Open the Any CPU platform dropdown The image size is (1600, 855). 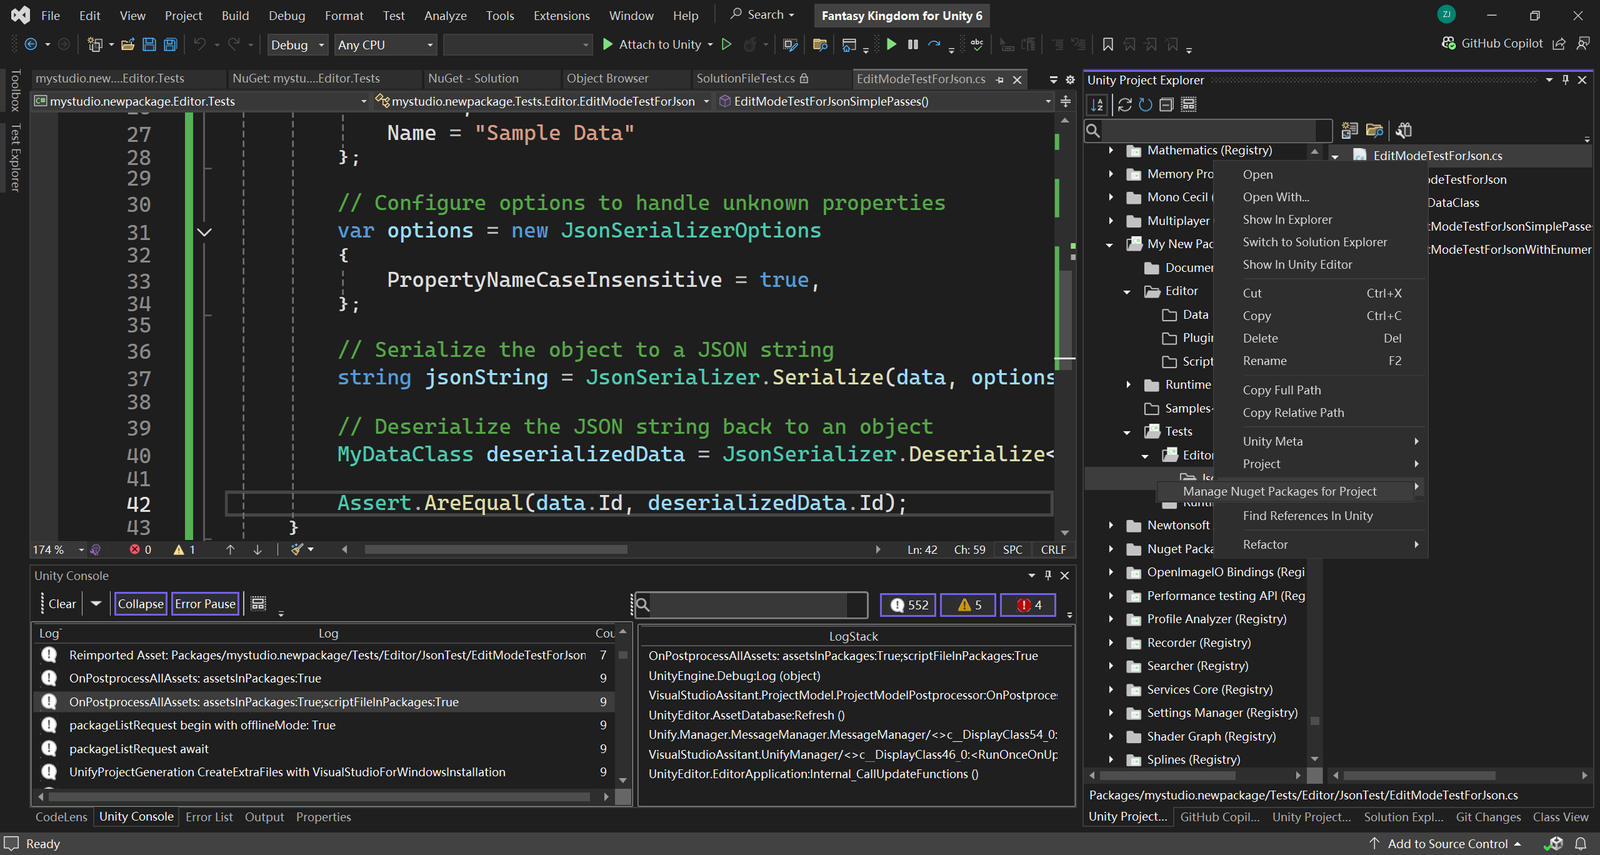pos(385,45)
